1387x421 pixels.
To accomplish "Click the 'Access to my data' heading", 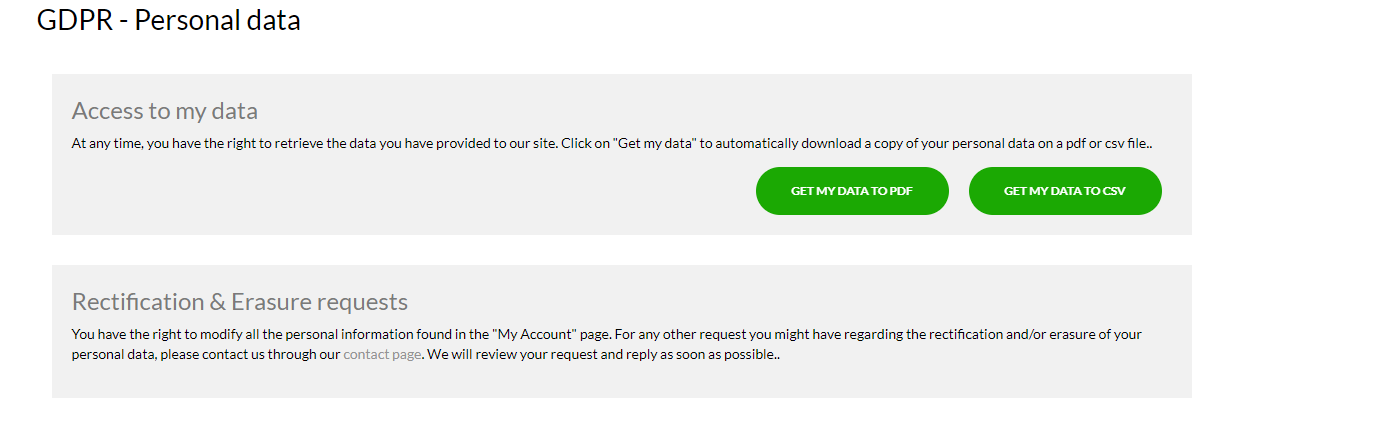I will click(x=165, y=111).
